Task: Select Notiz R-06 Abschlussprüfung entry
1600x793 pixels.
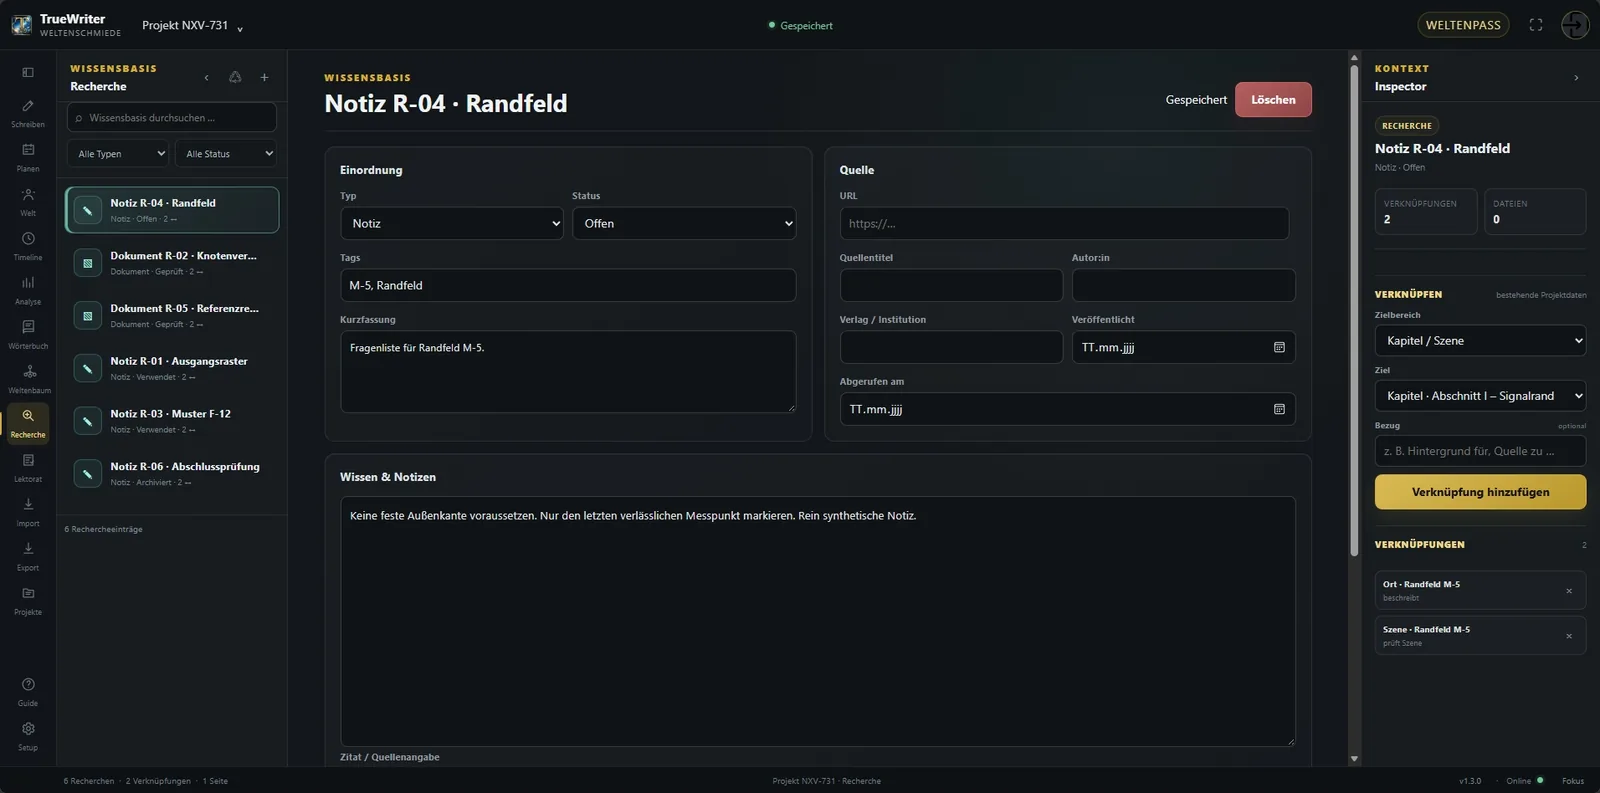Action: (x=172, y=474)
